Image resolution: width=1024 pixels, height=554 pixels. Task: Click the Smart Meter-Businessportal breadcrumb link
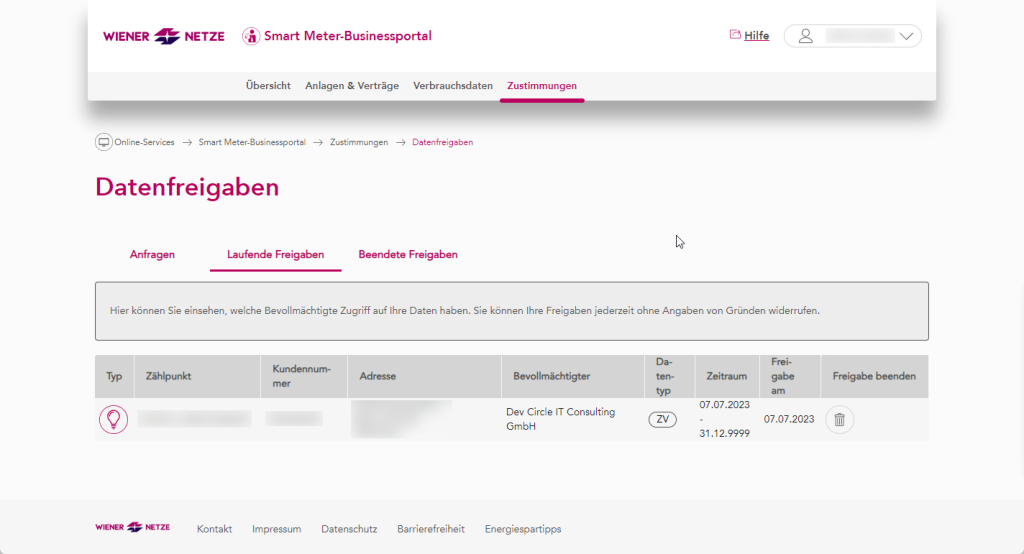[254, 142]
